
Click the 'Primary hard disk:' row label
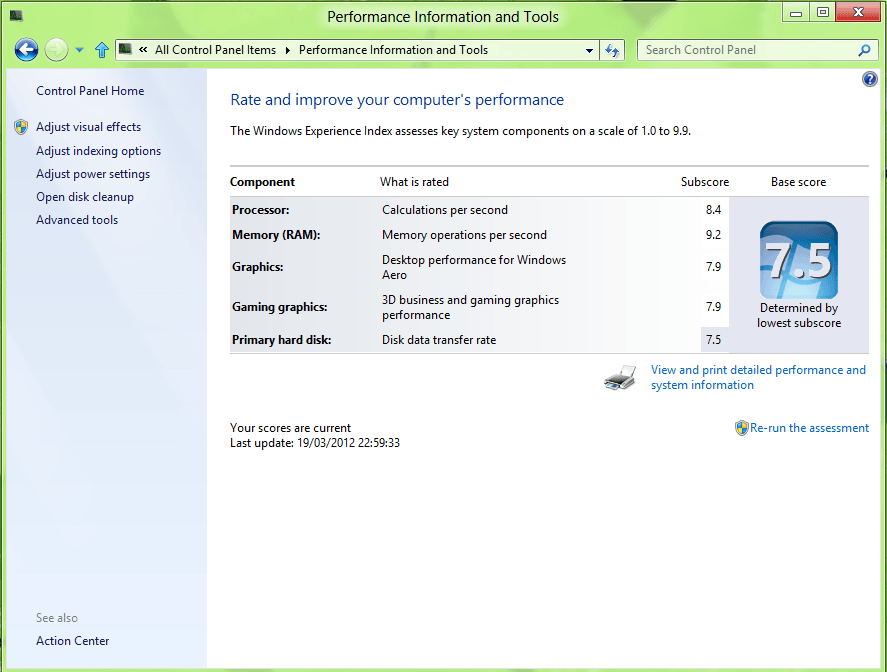coord(281,340)
